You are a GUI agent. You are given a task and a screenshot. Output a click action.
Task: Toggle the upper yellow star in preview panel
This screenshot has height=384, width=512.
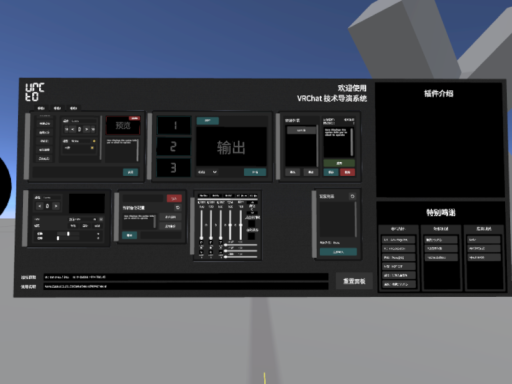[94, 141]
